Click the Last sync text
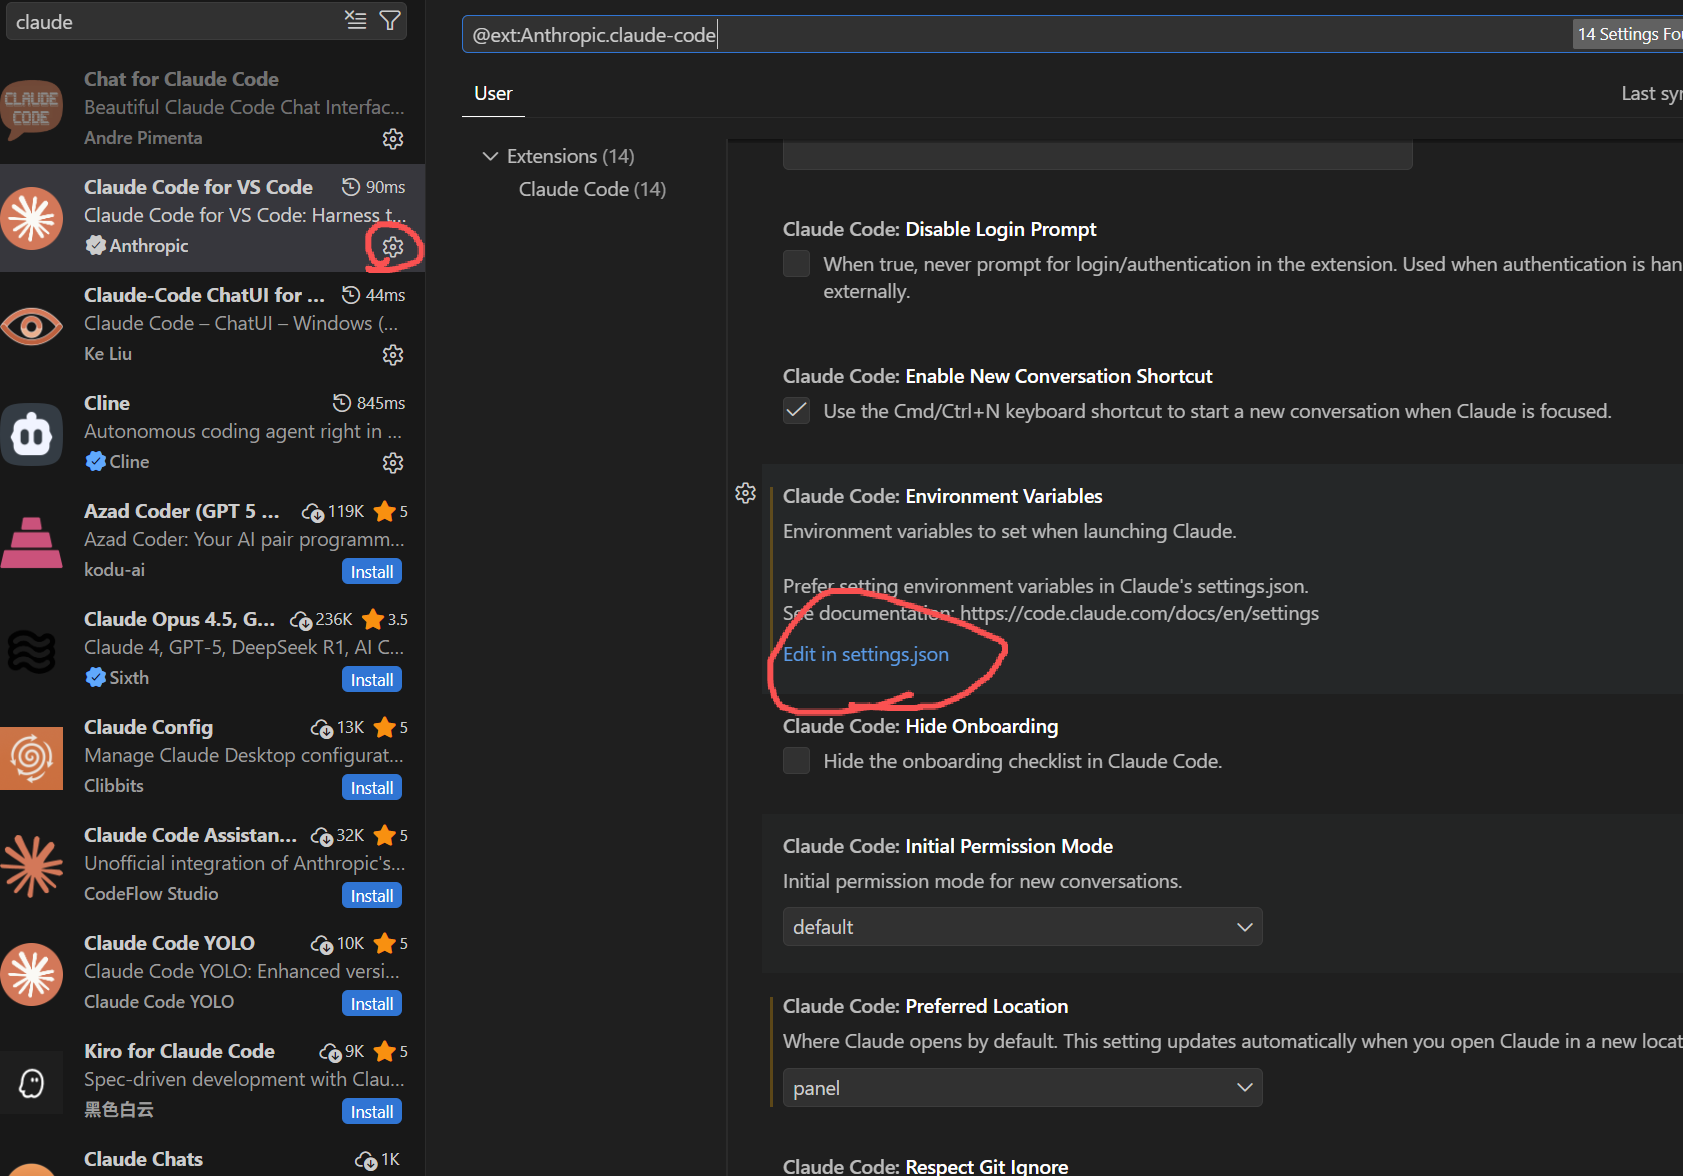 coord(1652,93)
